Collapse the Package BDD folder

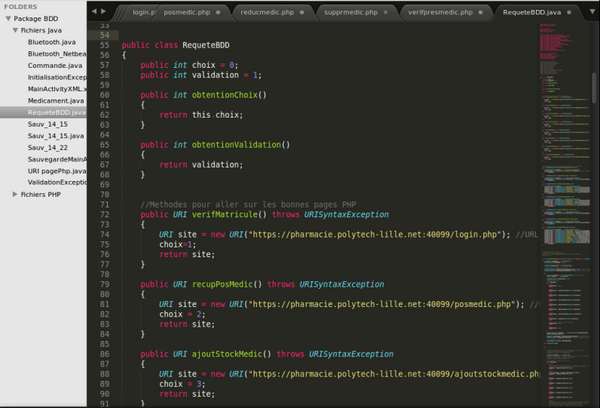6,18
